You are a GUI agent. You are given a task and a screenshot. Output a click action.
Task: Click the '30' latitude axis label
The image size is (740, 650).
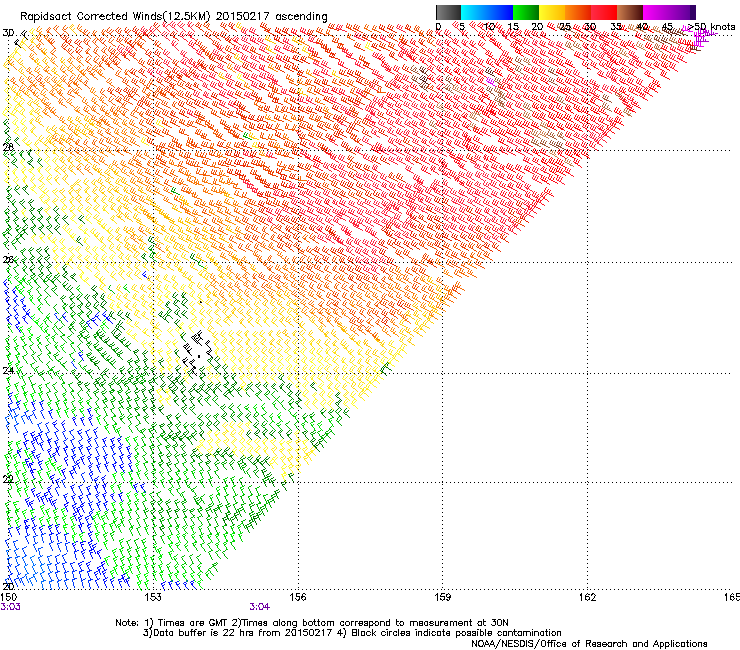coord(8,33)
